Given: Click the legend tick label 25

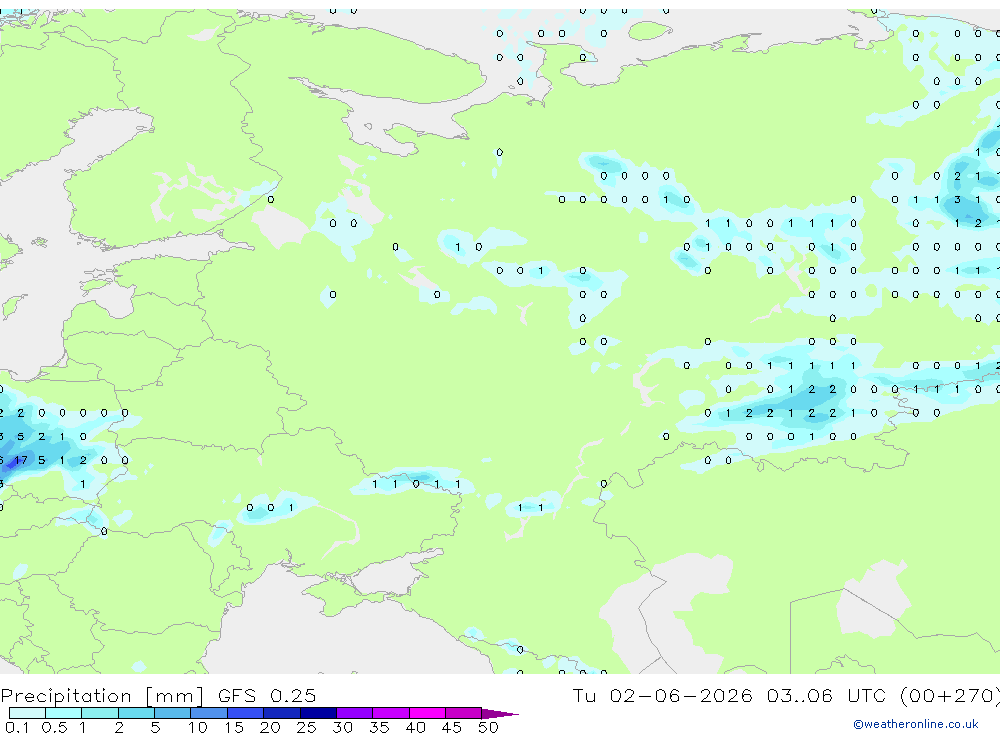Looking at the screenshot, I should point(306,727).
